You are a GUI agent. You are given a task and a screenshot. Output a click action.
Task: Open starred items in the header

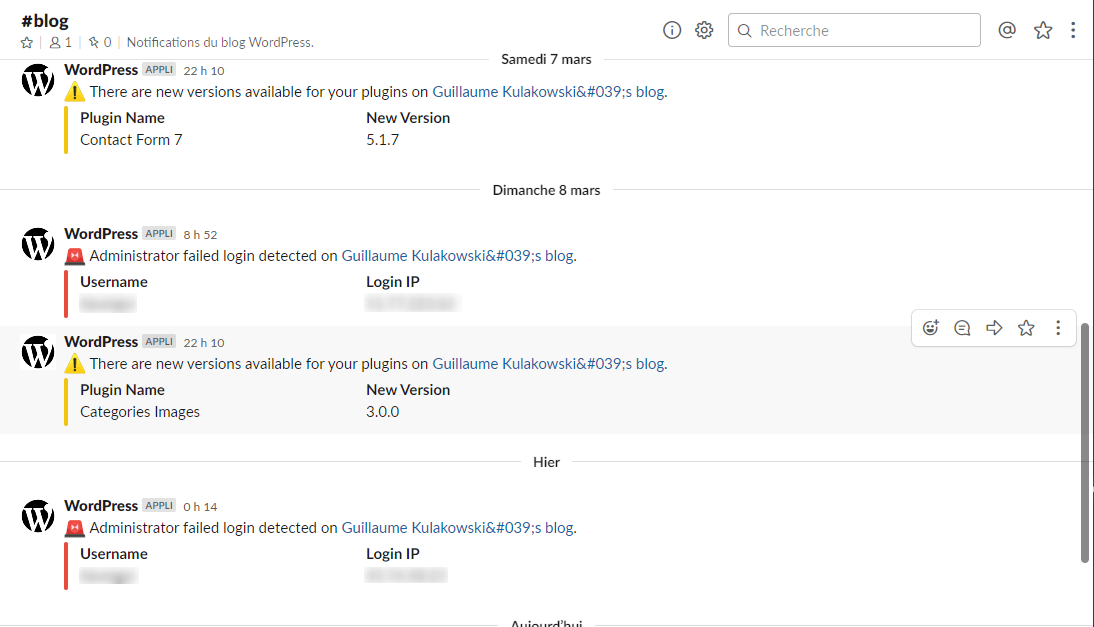click(1043, 30)
